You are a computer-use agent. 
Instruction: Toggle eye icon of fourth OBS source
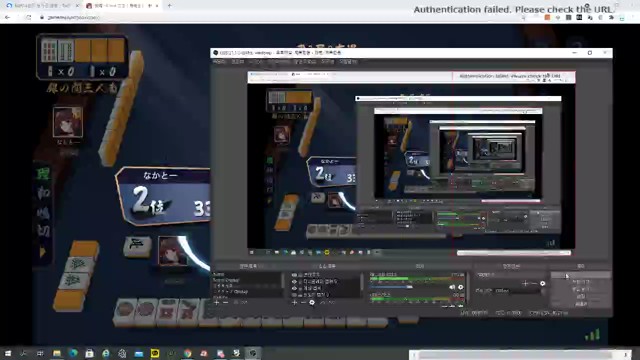tap(294, 295)
